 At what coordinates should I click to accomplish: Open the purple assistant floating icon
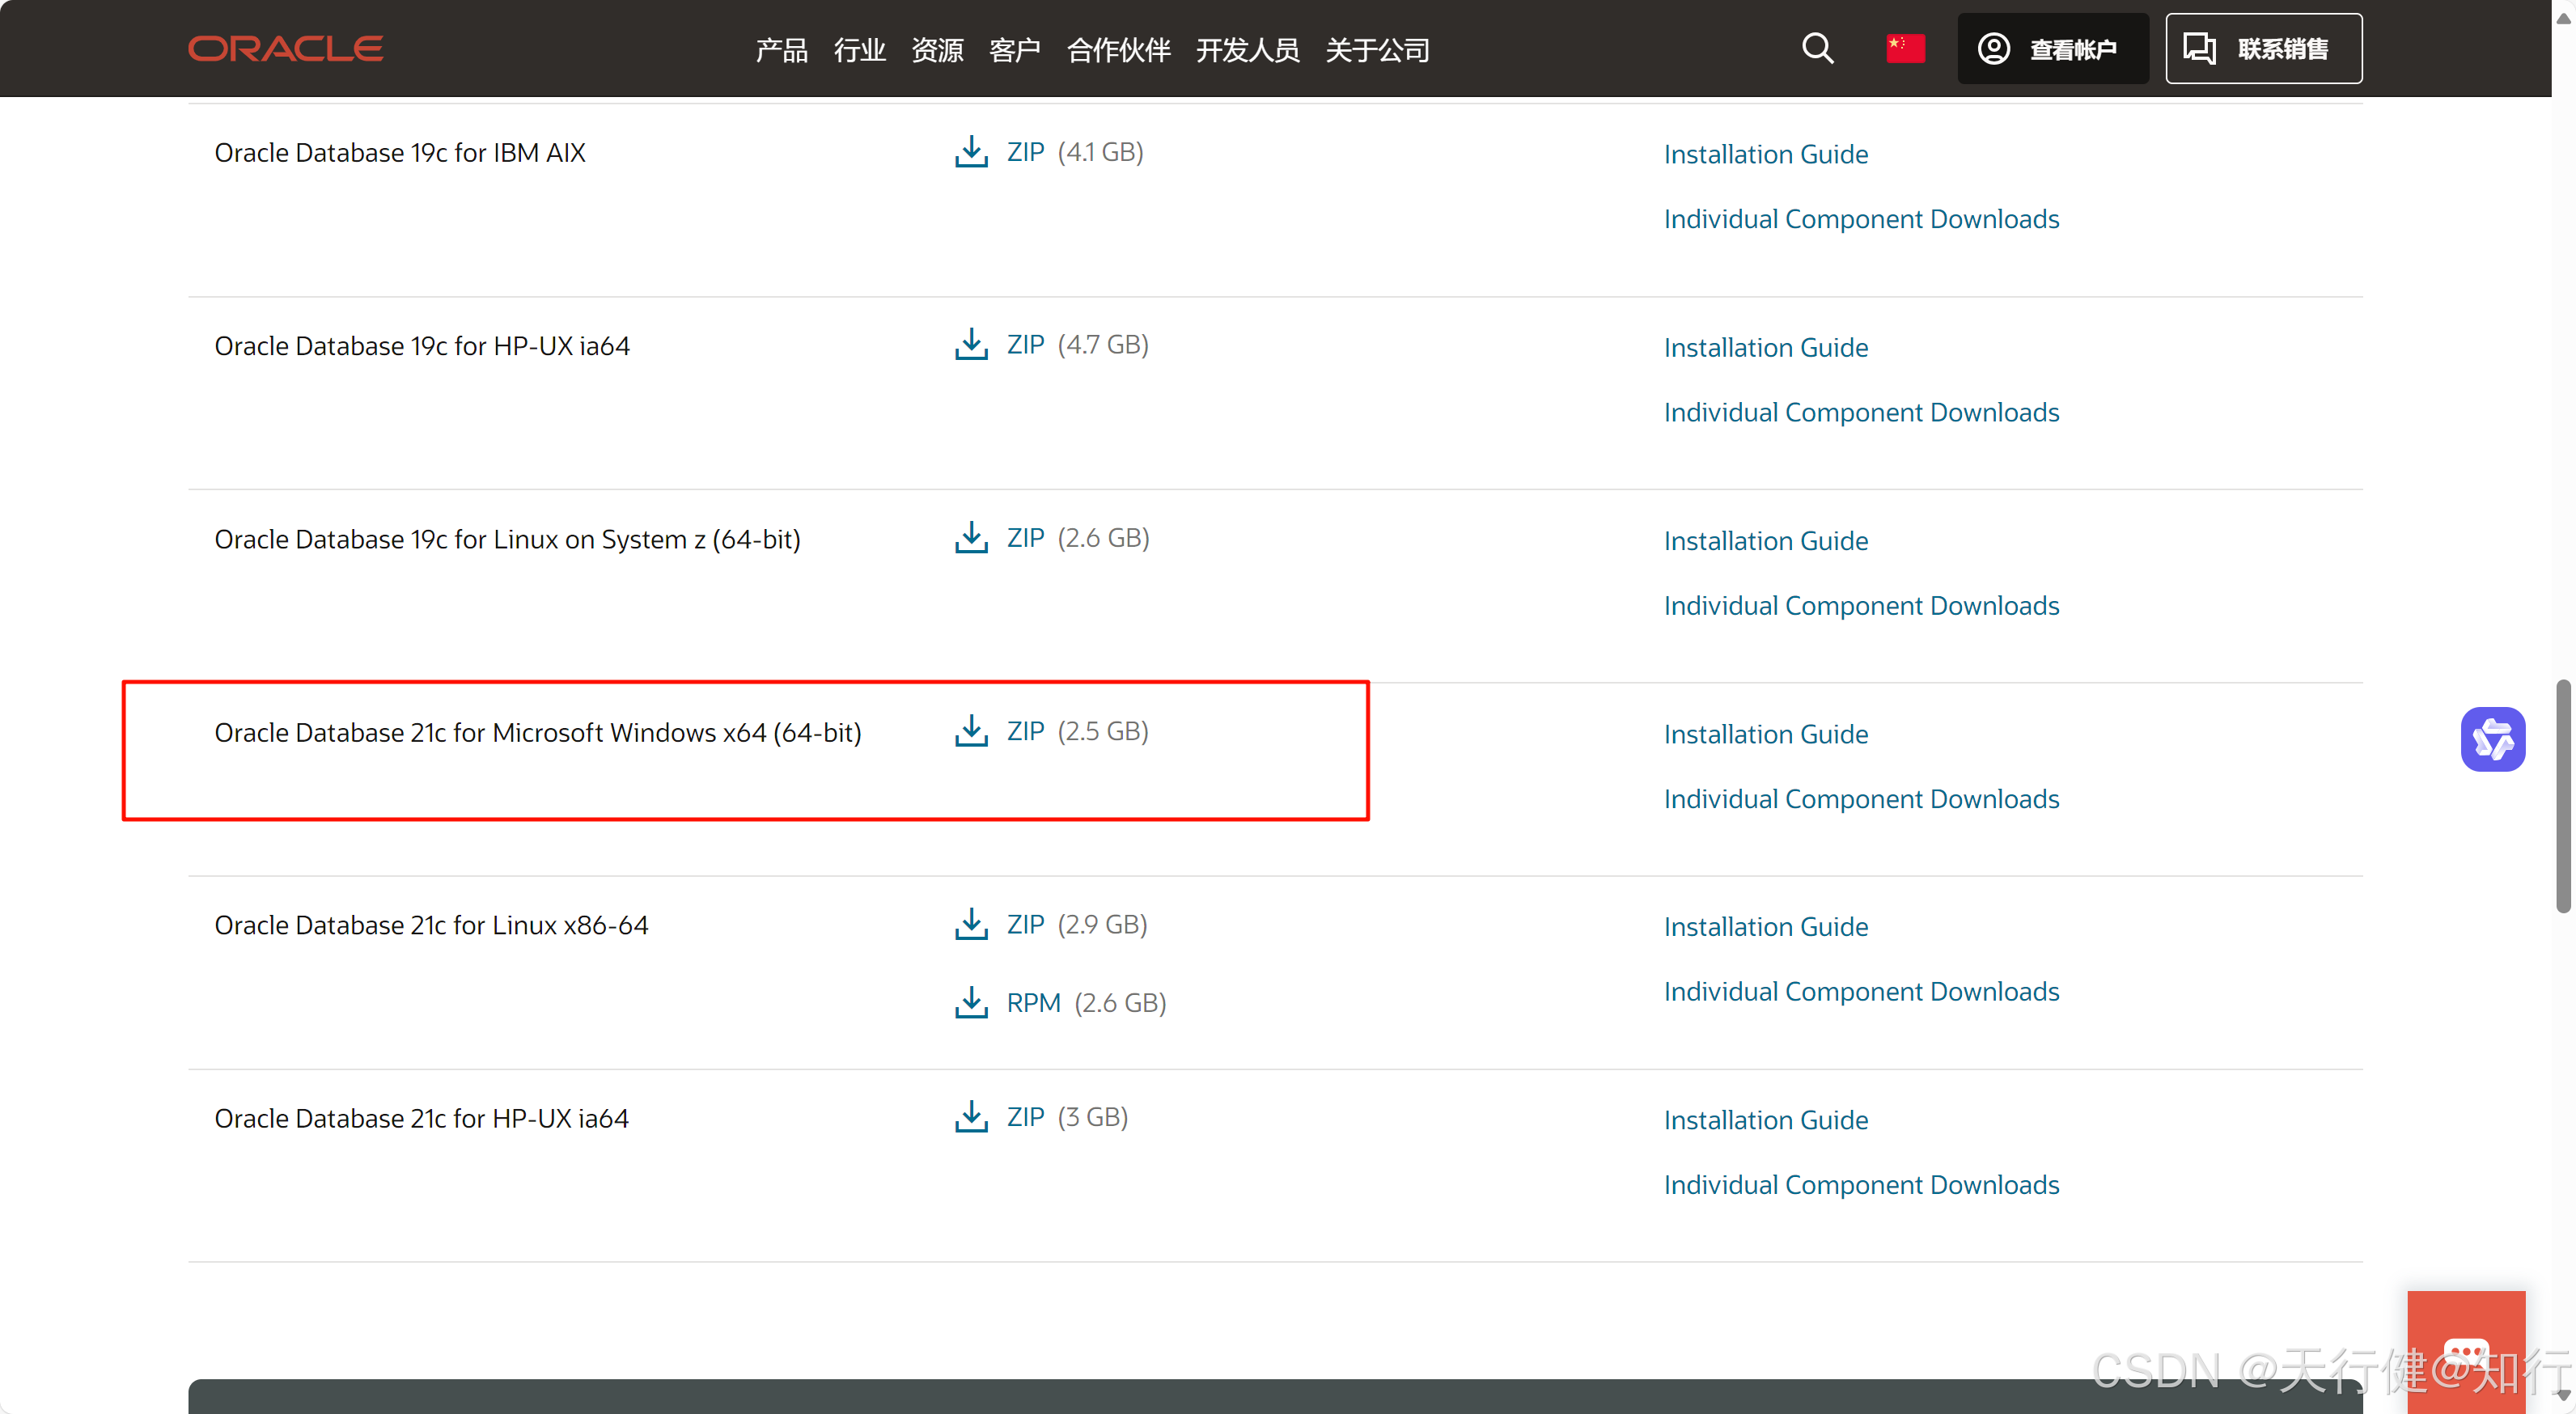[x=2491, y=740]
